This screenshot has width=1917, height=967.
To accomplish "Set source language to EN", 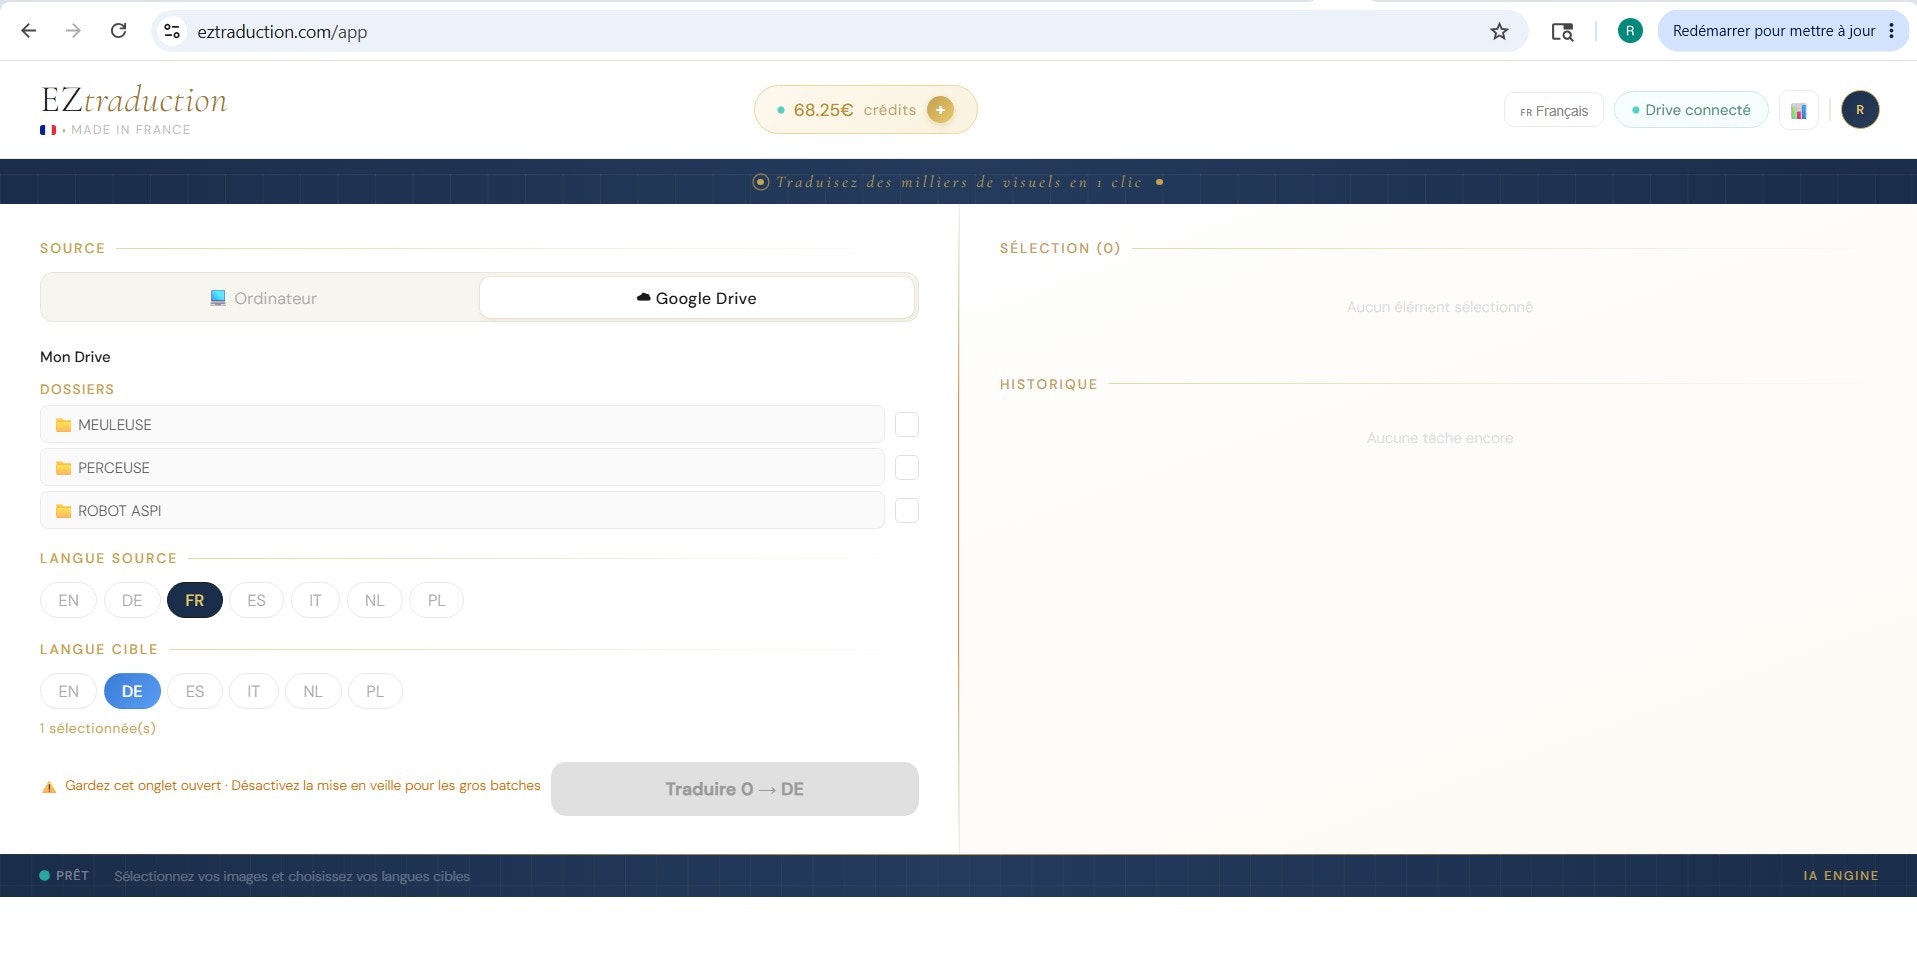I will tap(68, 600).
